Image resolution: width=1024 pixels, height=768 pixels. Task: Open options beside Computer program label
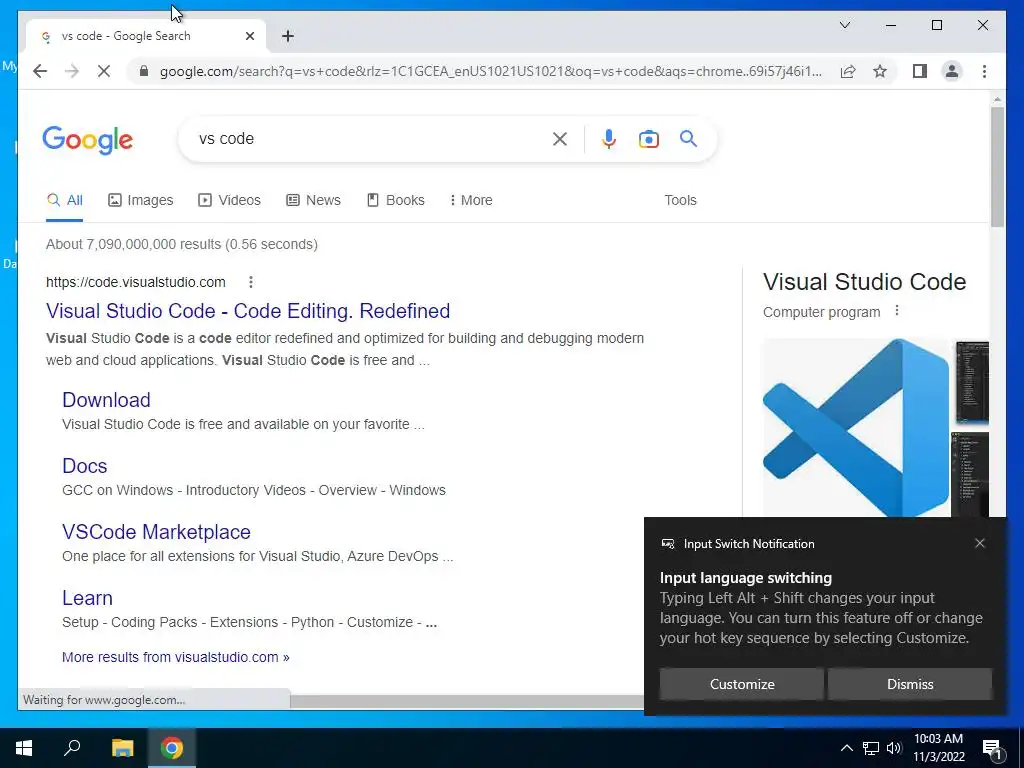(897, 311)
